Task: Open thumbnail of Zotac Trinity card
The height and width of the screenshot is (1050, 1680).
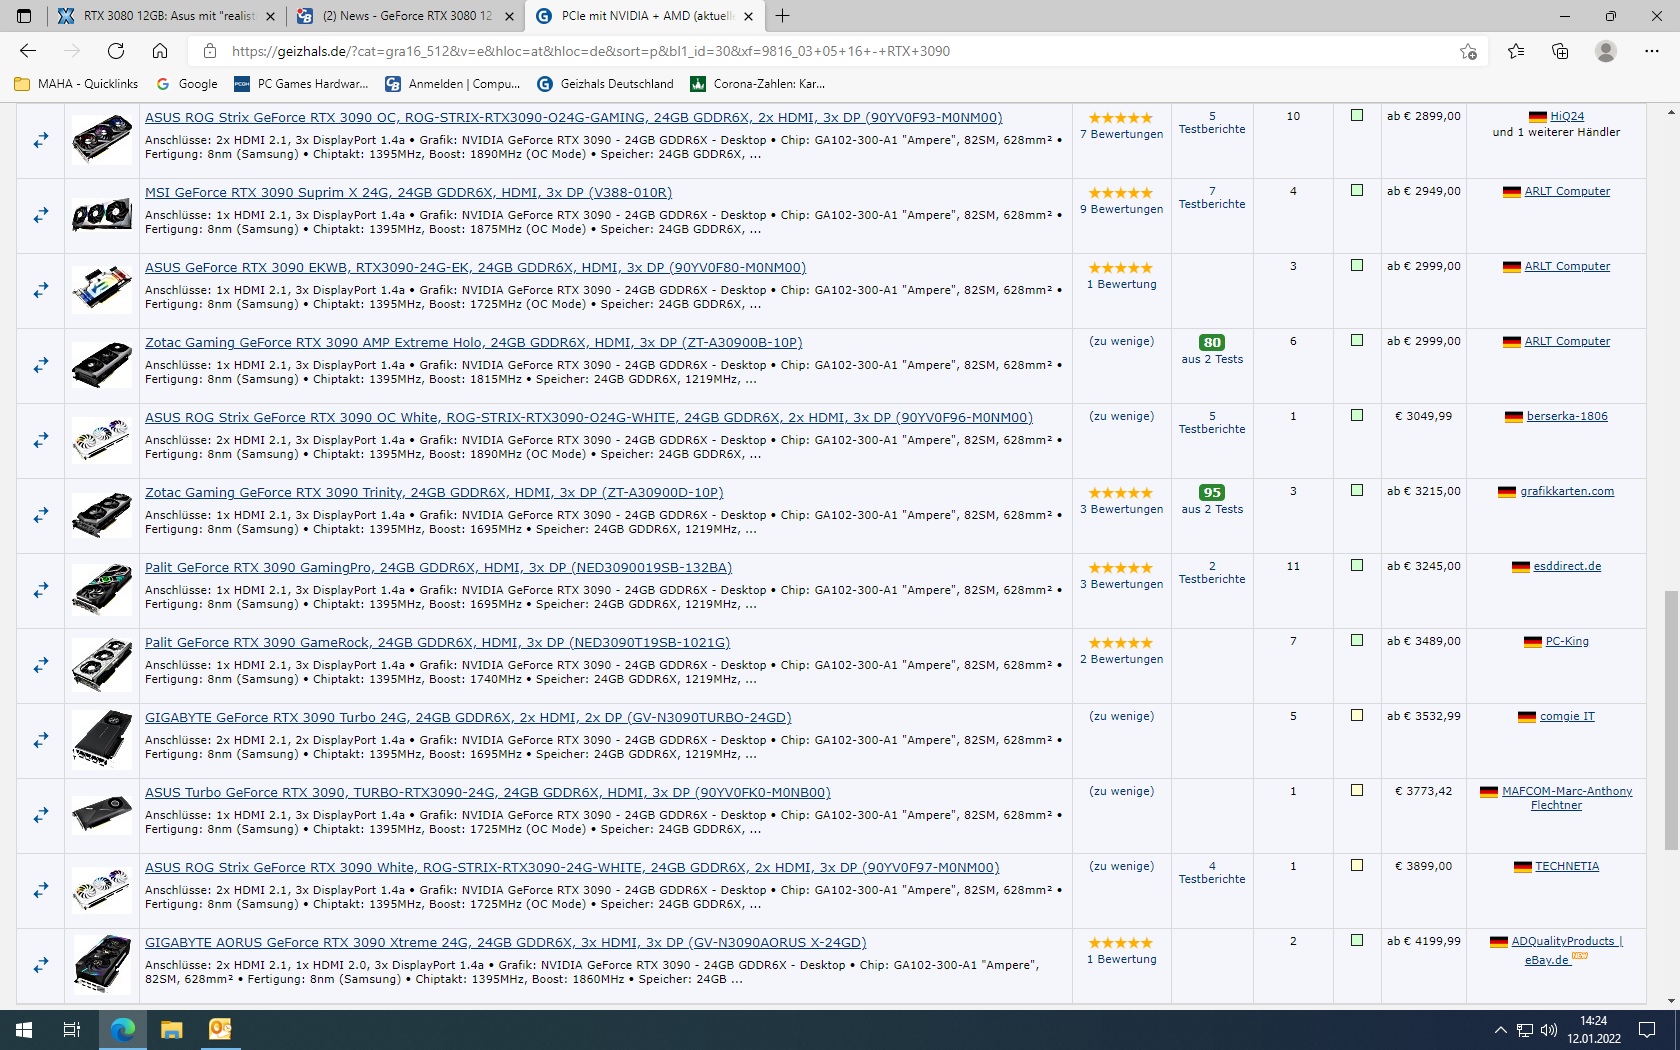Action: (x=102, y=515)
